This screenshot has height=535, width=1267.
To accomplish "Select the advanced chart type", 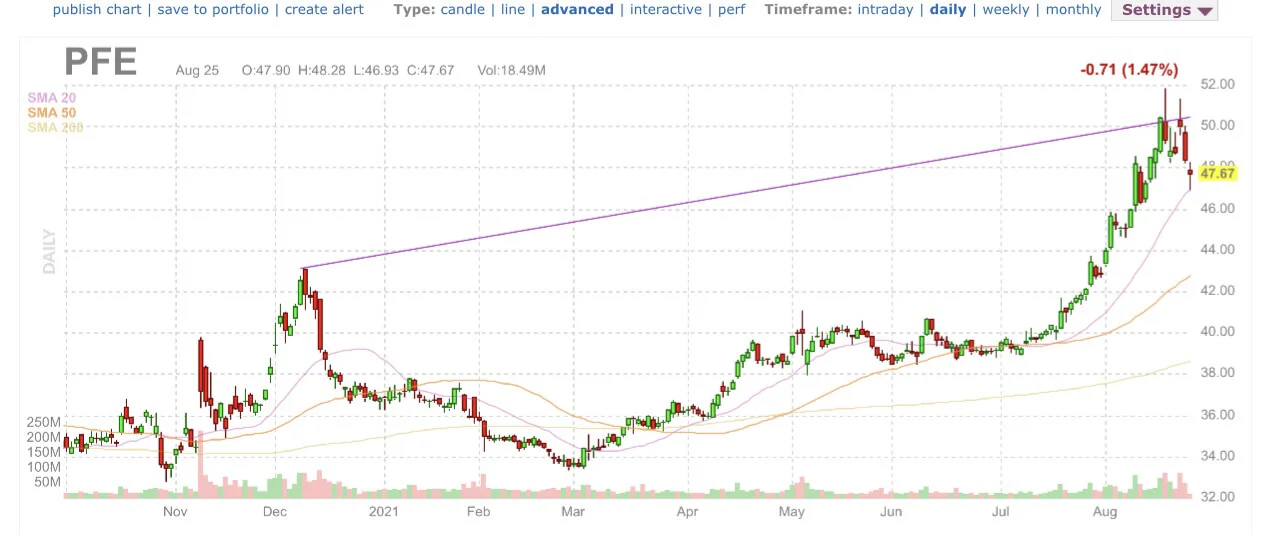I will pos(577,9).
